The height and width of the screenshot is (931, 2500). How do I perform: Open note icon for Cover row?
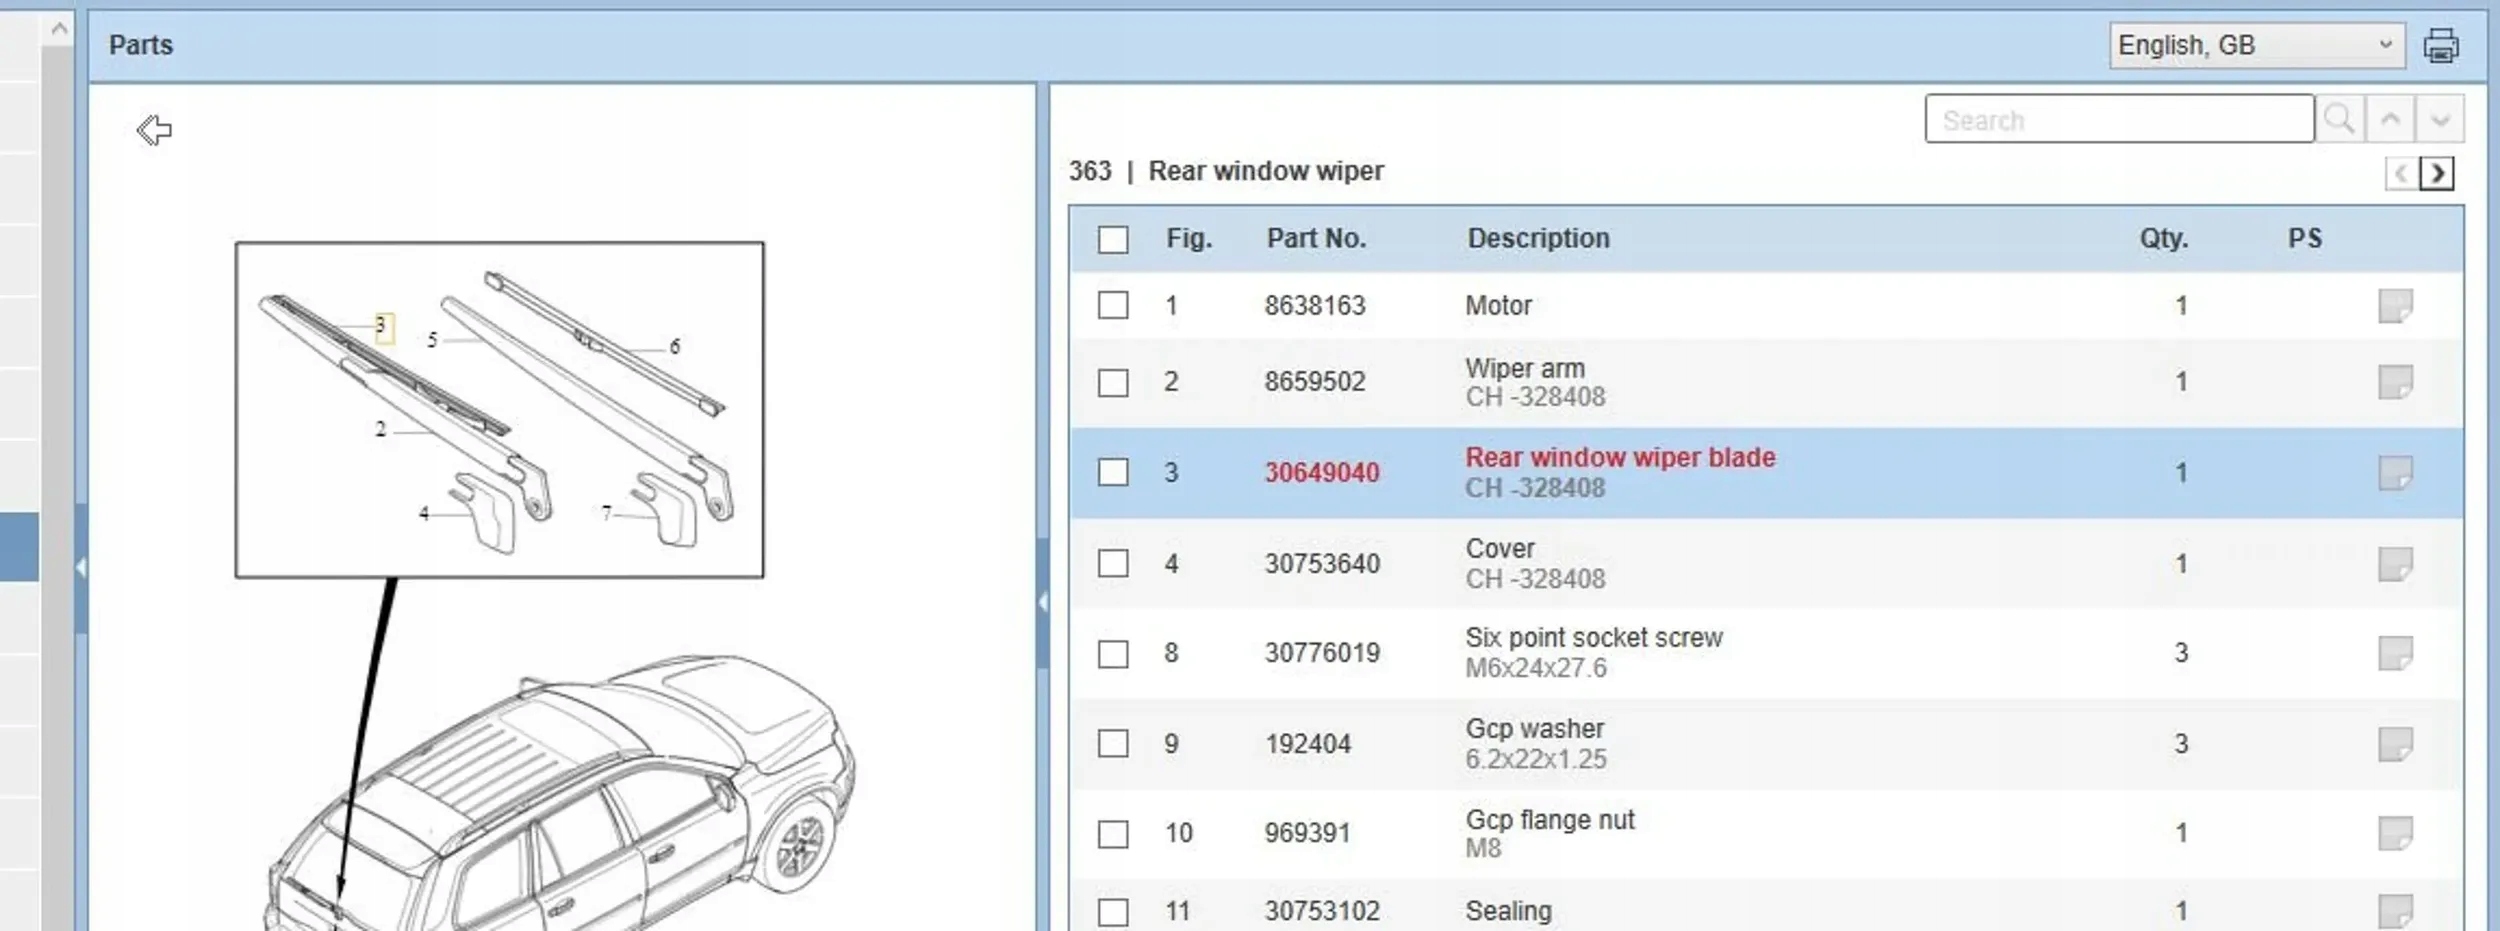(x=2395, y=564)
